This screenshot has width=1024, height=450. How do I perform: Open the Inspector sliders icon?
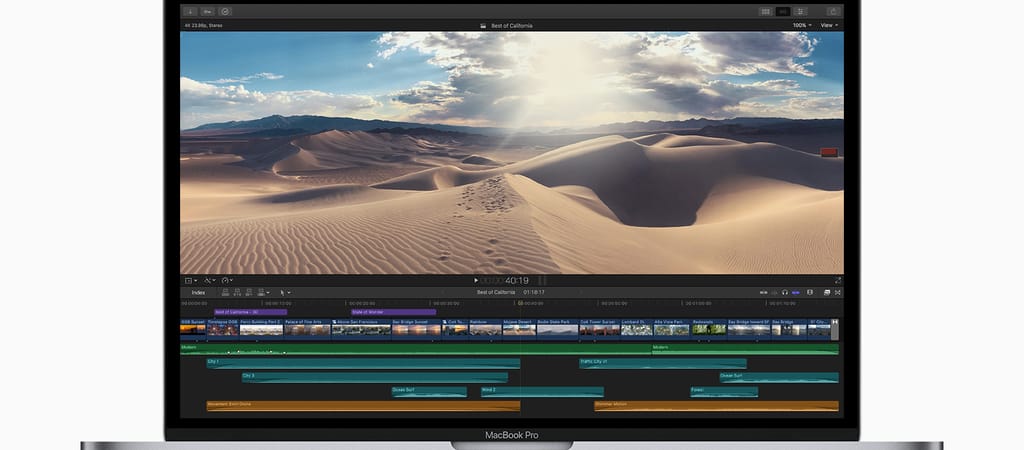(800, 11)
